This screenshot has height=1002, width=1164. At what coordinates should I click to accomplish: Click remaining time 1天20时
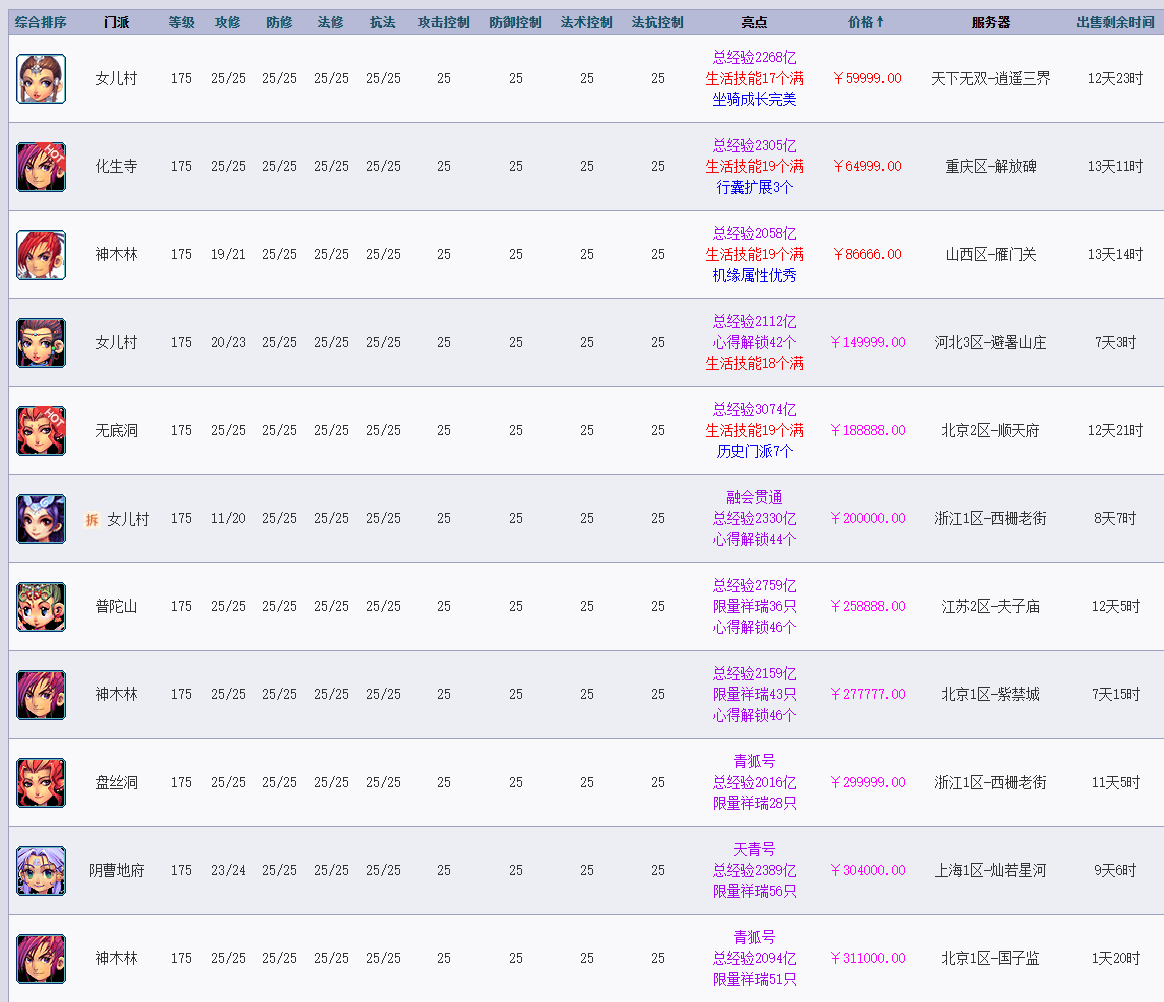pyautogui.click(x=1115, y=958)
